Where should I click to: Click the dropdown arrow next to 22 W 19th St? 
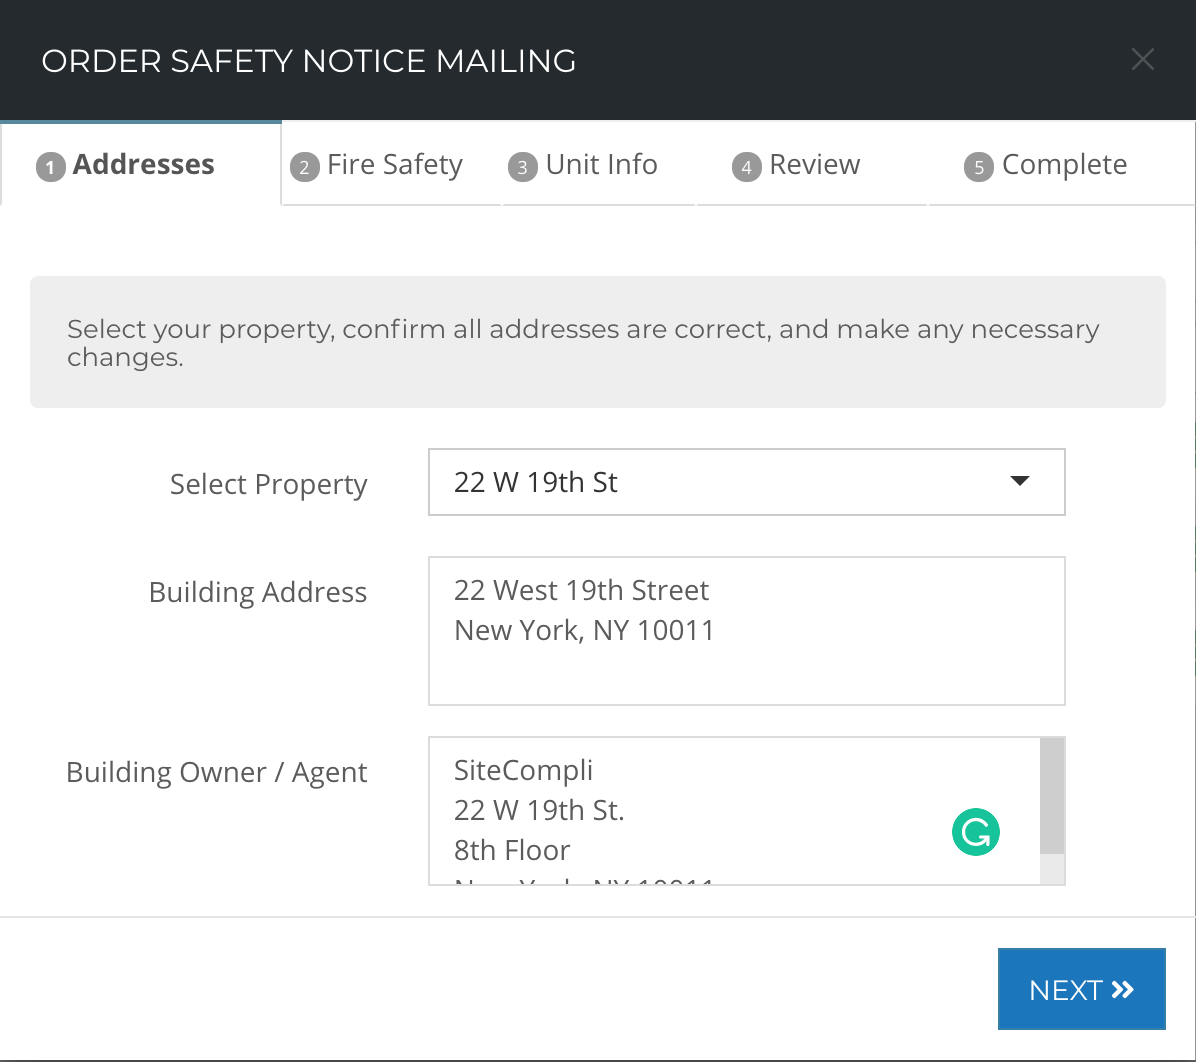click(x=1020, y=481)
